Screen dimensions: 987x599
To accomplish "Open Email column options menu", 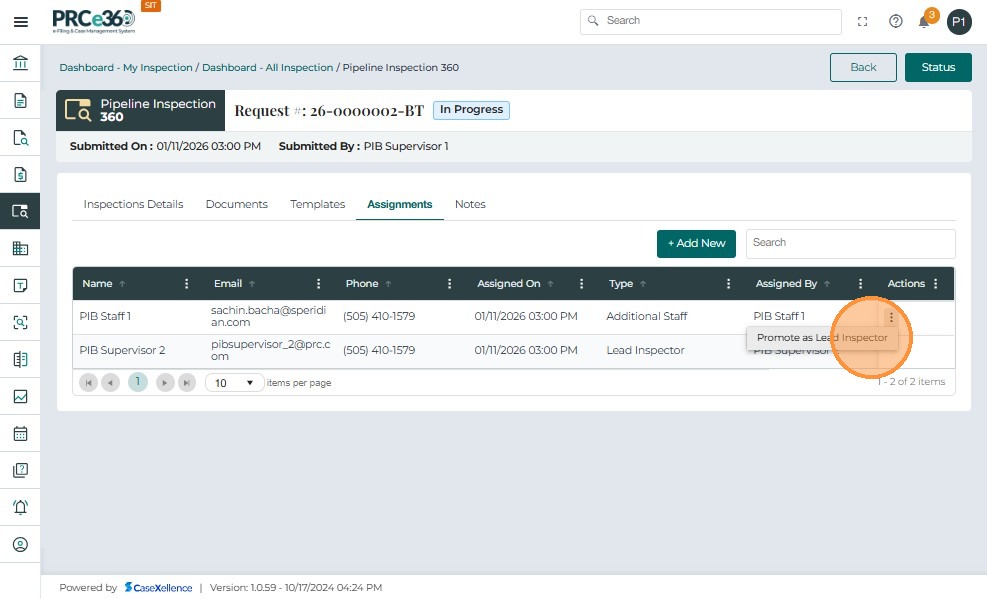I will (x=319, y=284).
